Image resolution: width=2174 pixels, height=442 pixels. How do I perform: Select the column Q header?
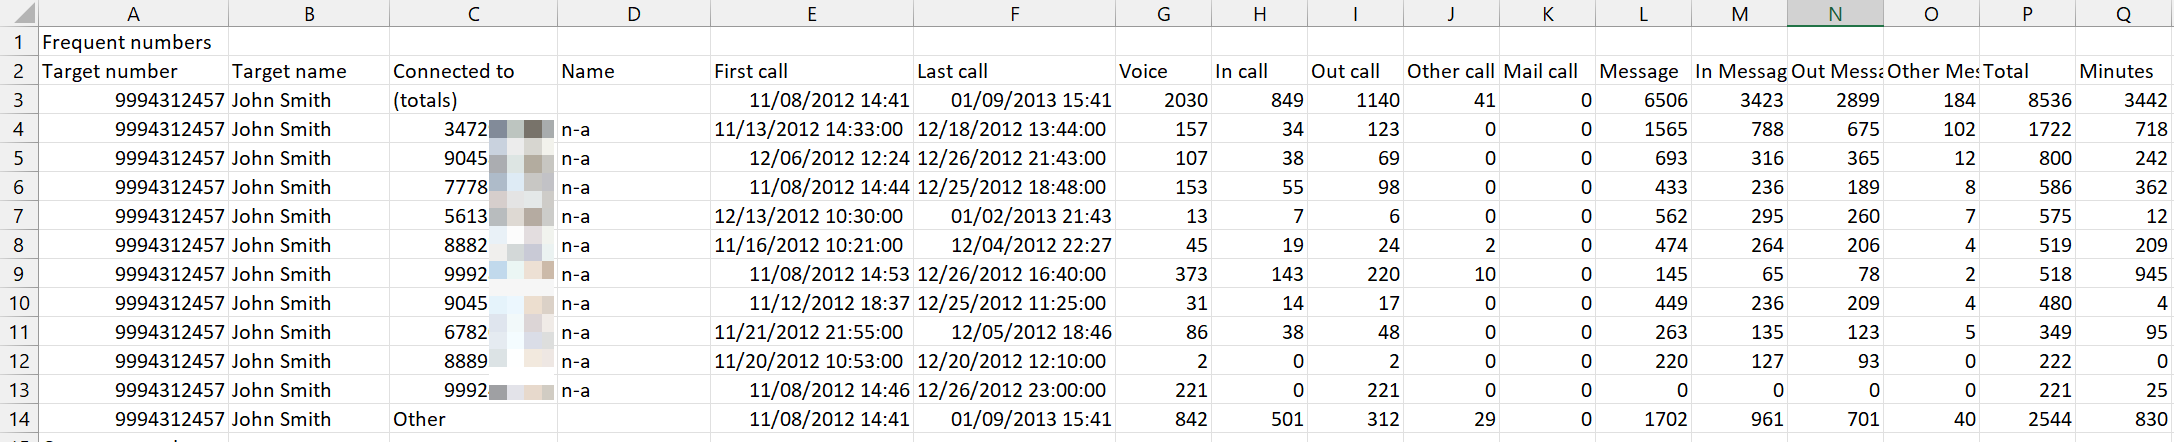(x=2123, y=14)
